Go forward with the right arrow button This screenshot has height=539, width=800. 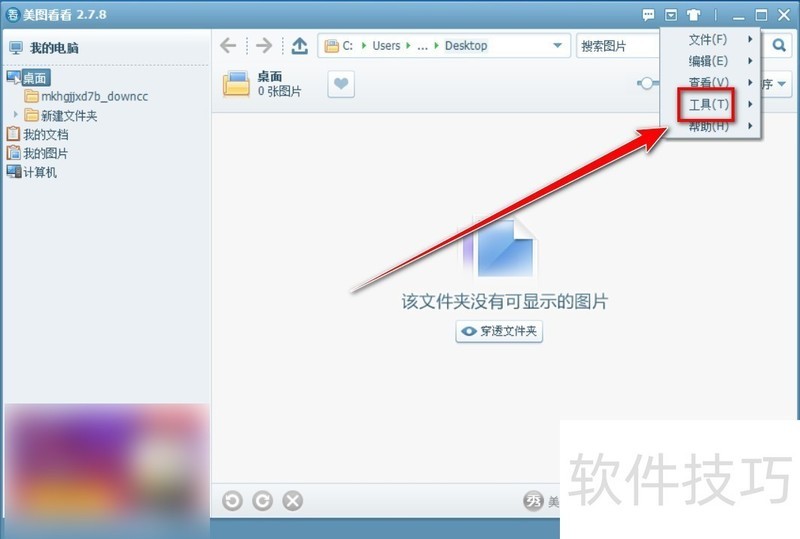tap(264, 45)
